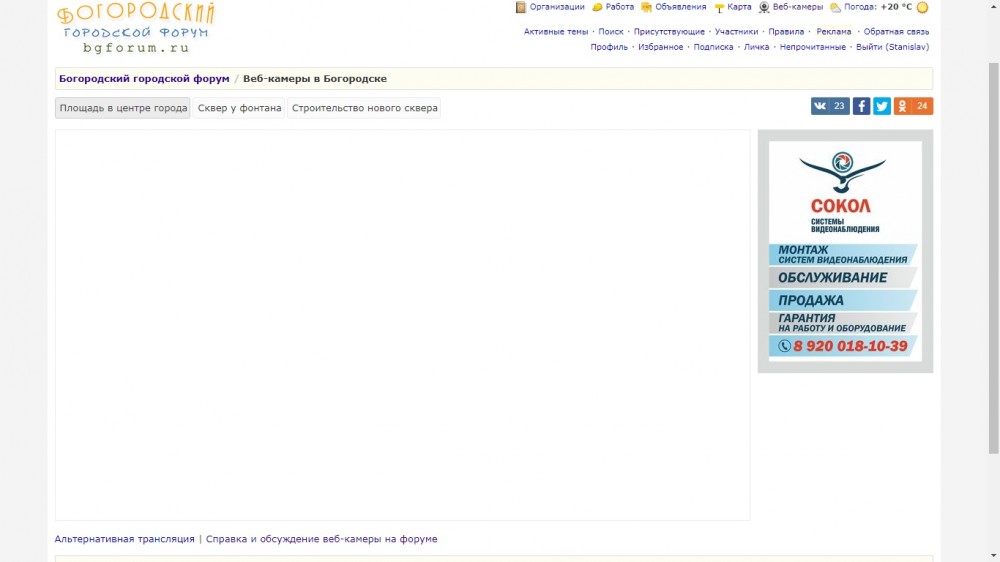The width and height of the screenshot is (1000, 562).
Task: Switch to the Сквер у фонтана camera
Action: click(x=239, y=108)
